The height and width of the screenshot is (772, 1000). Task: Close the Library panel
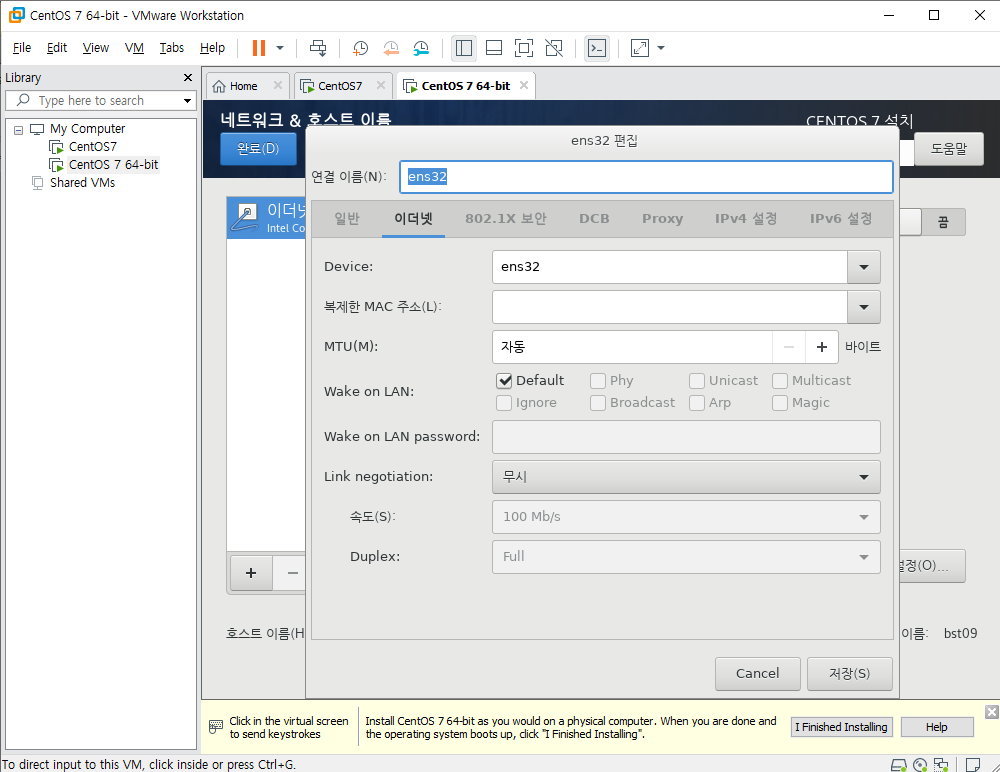click(188, 77)
